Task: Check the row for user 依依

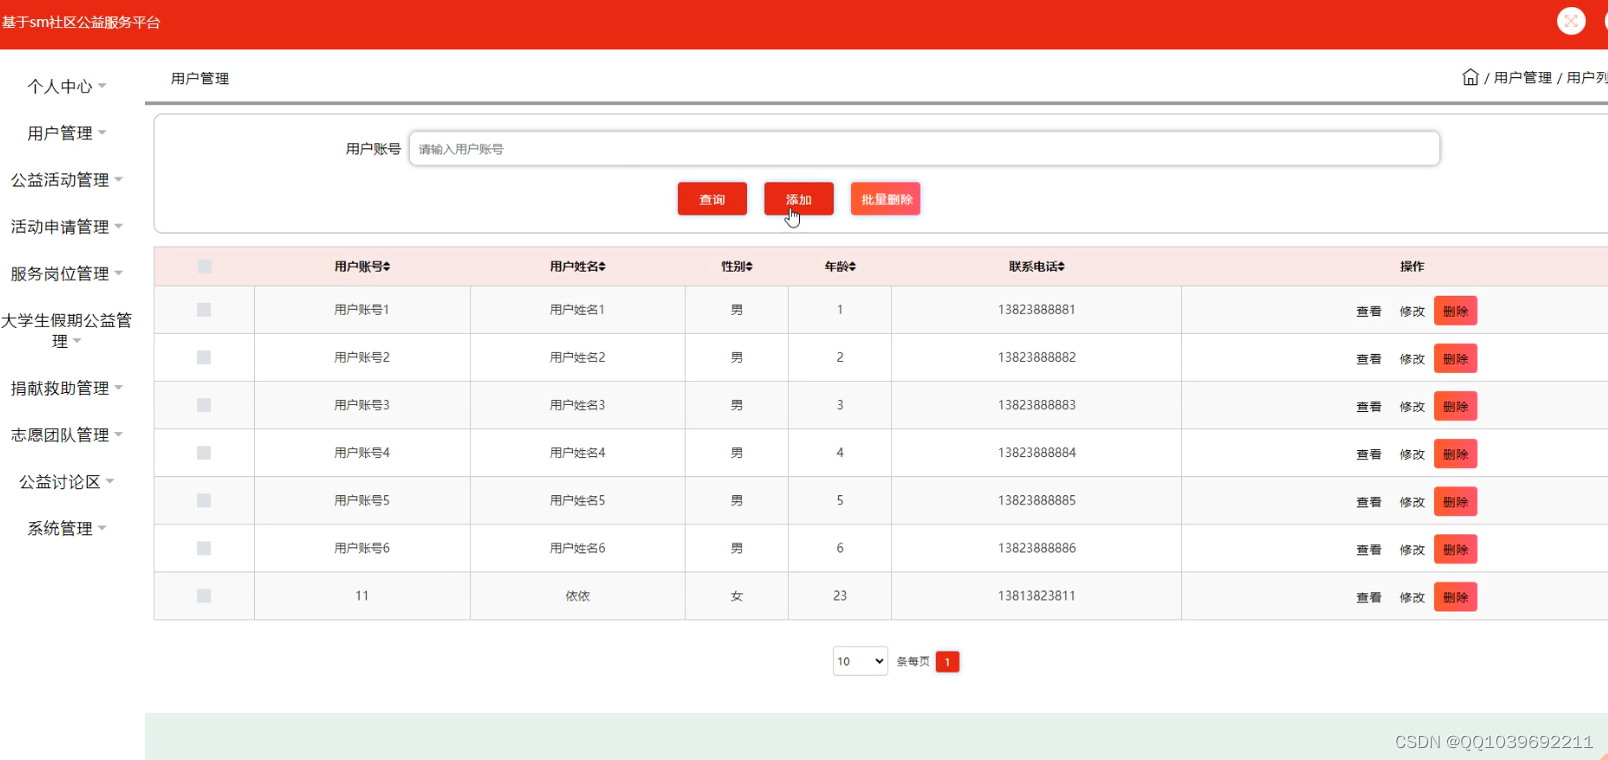Action: (204, 596)
